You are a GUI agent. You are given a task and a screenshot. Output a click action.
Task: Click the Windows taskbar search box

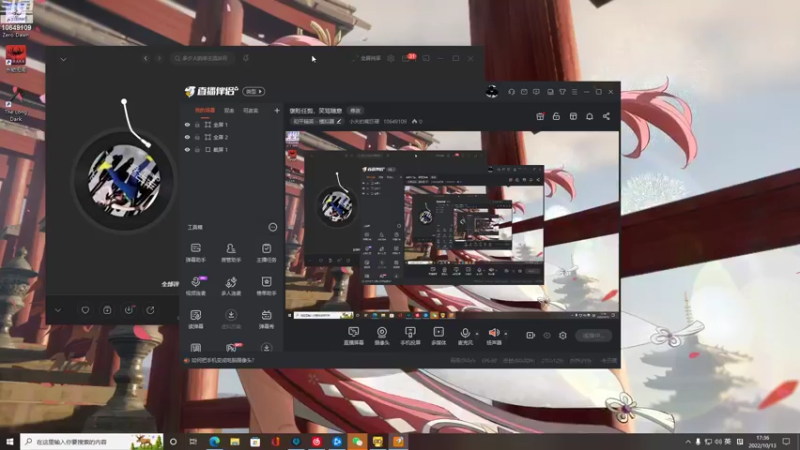click(x=92, y=441)
